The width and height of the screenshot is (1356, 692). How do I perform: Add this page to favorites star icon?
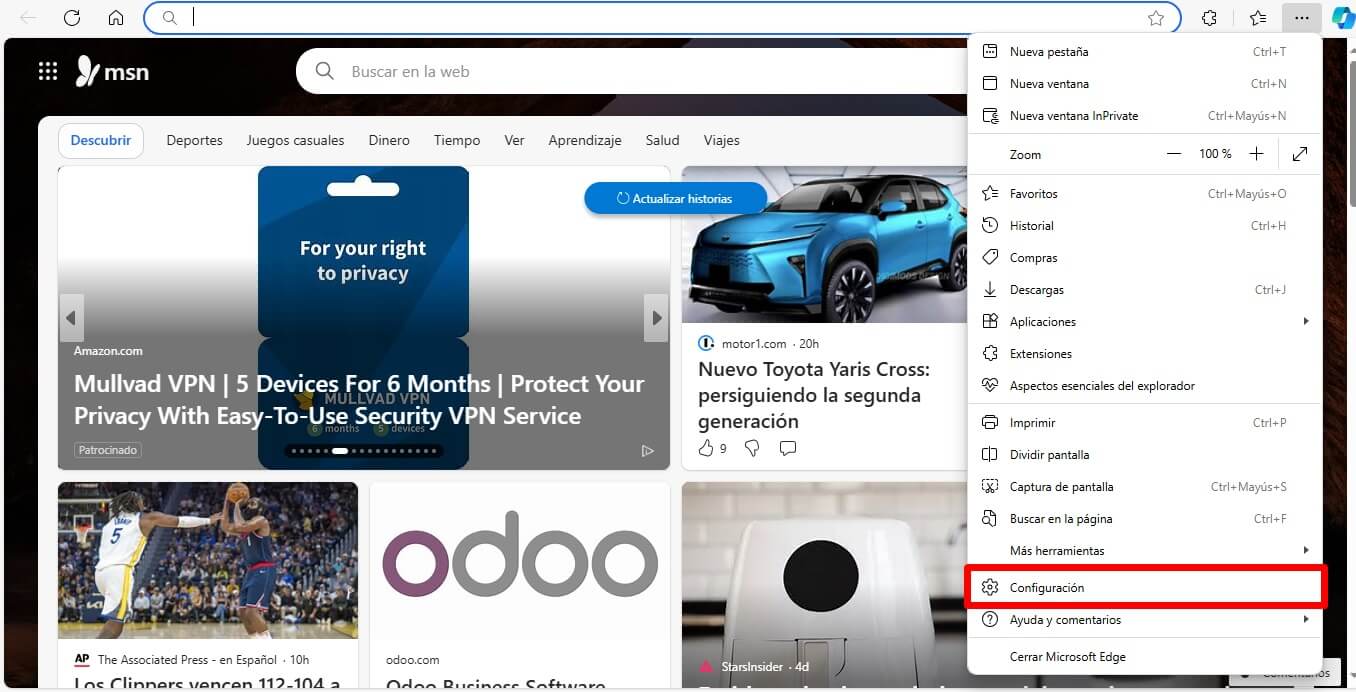[1156, 18]
